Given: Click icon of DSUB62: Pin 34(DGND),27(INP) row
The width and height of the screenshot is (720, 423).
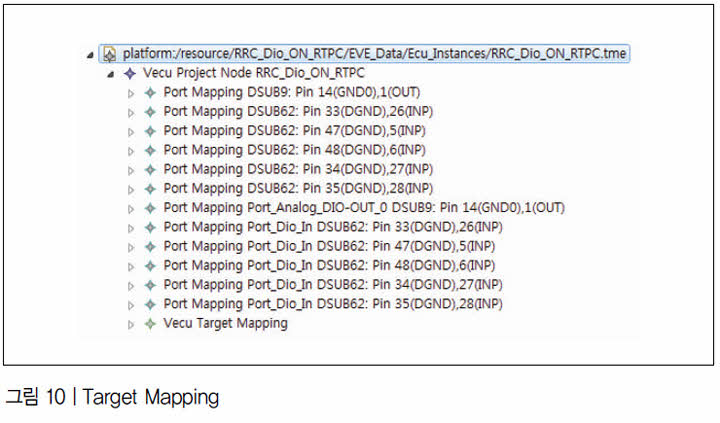Looking at the screenshot, I should (150, 169).
